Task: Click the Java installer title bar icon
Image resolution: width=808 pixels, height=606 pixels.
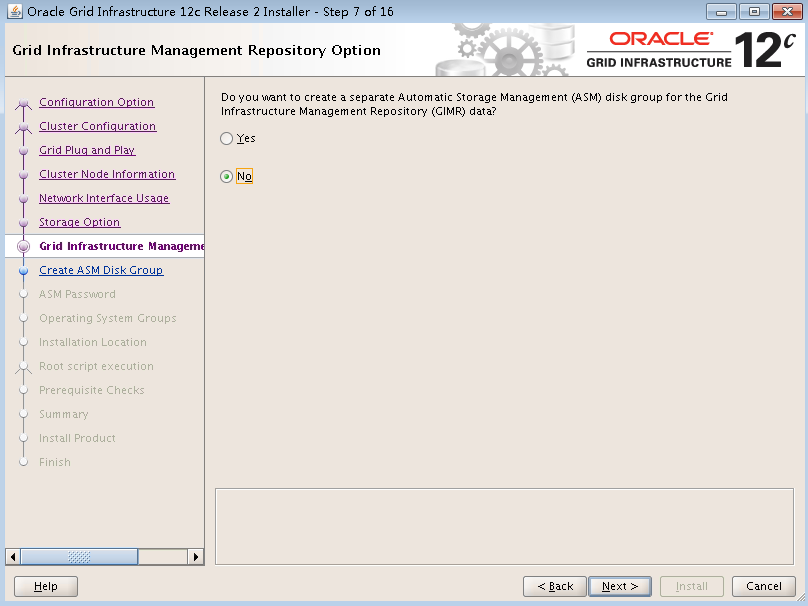Action: 15,11
